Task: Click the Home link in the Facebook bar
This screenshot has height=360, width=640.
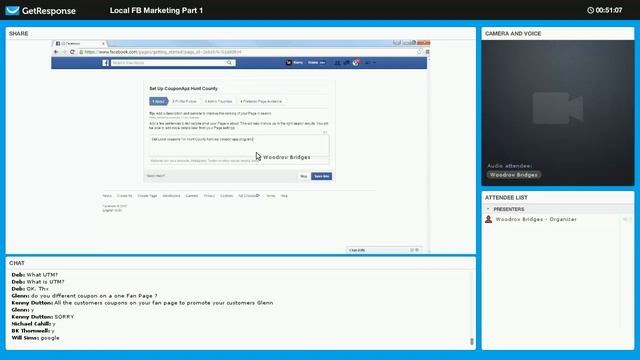Action: (x=313, y=62)
